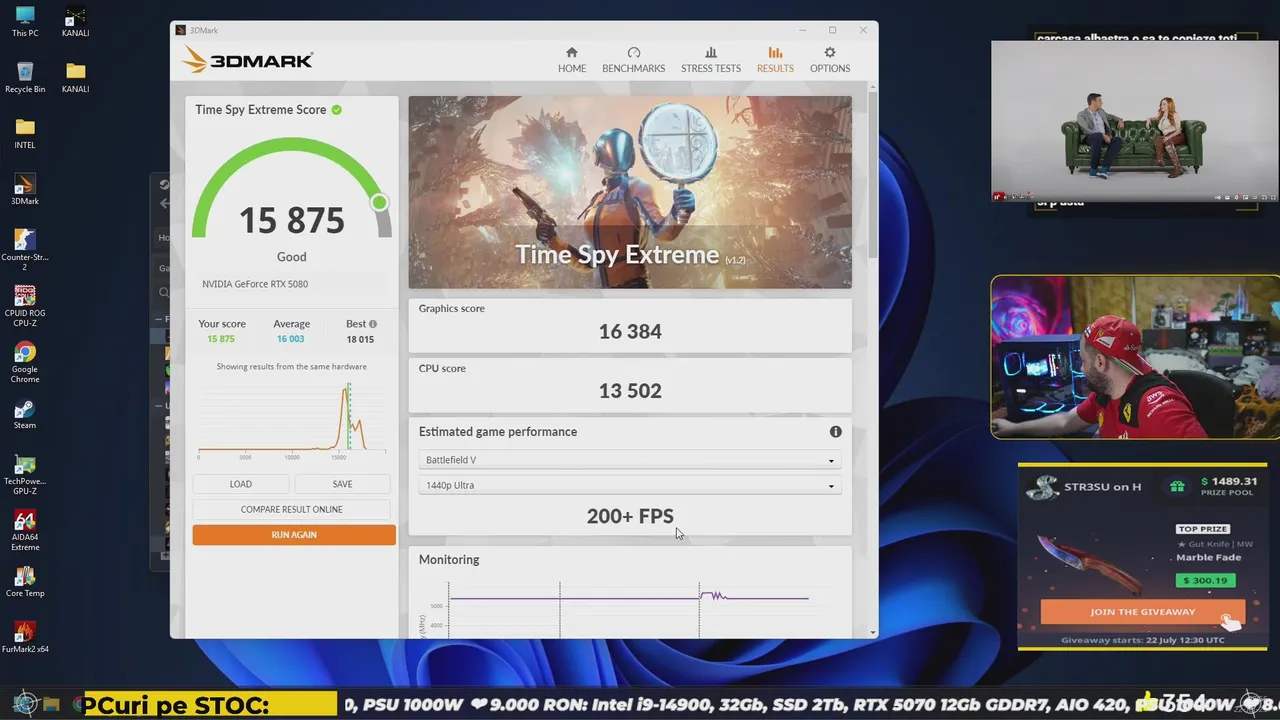Image resolution: width=1280 pixels, height=720 pixels.
Task: Select the FurMark2 x64 desktop shortcut
Action: [25, 638]
